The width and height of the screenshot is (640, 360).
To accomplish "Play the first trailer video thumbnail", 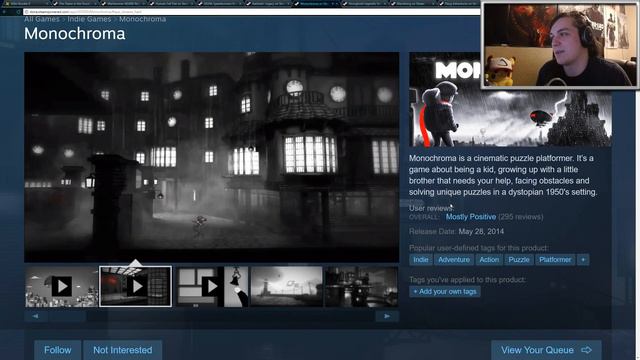I will tap(62, 287).
